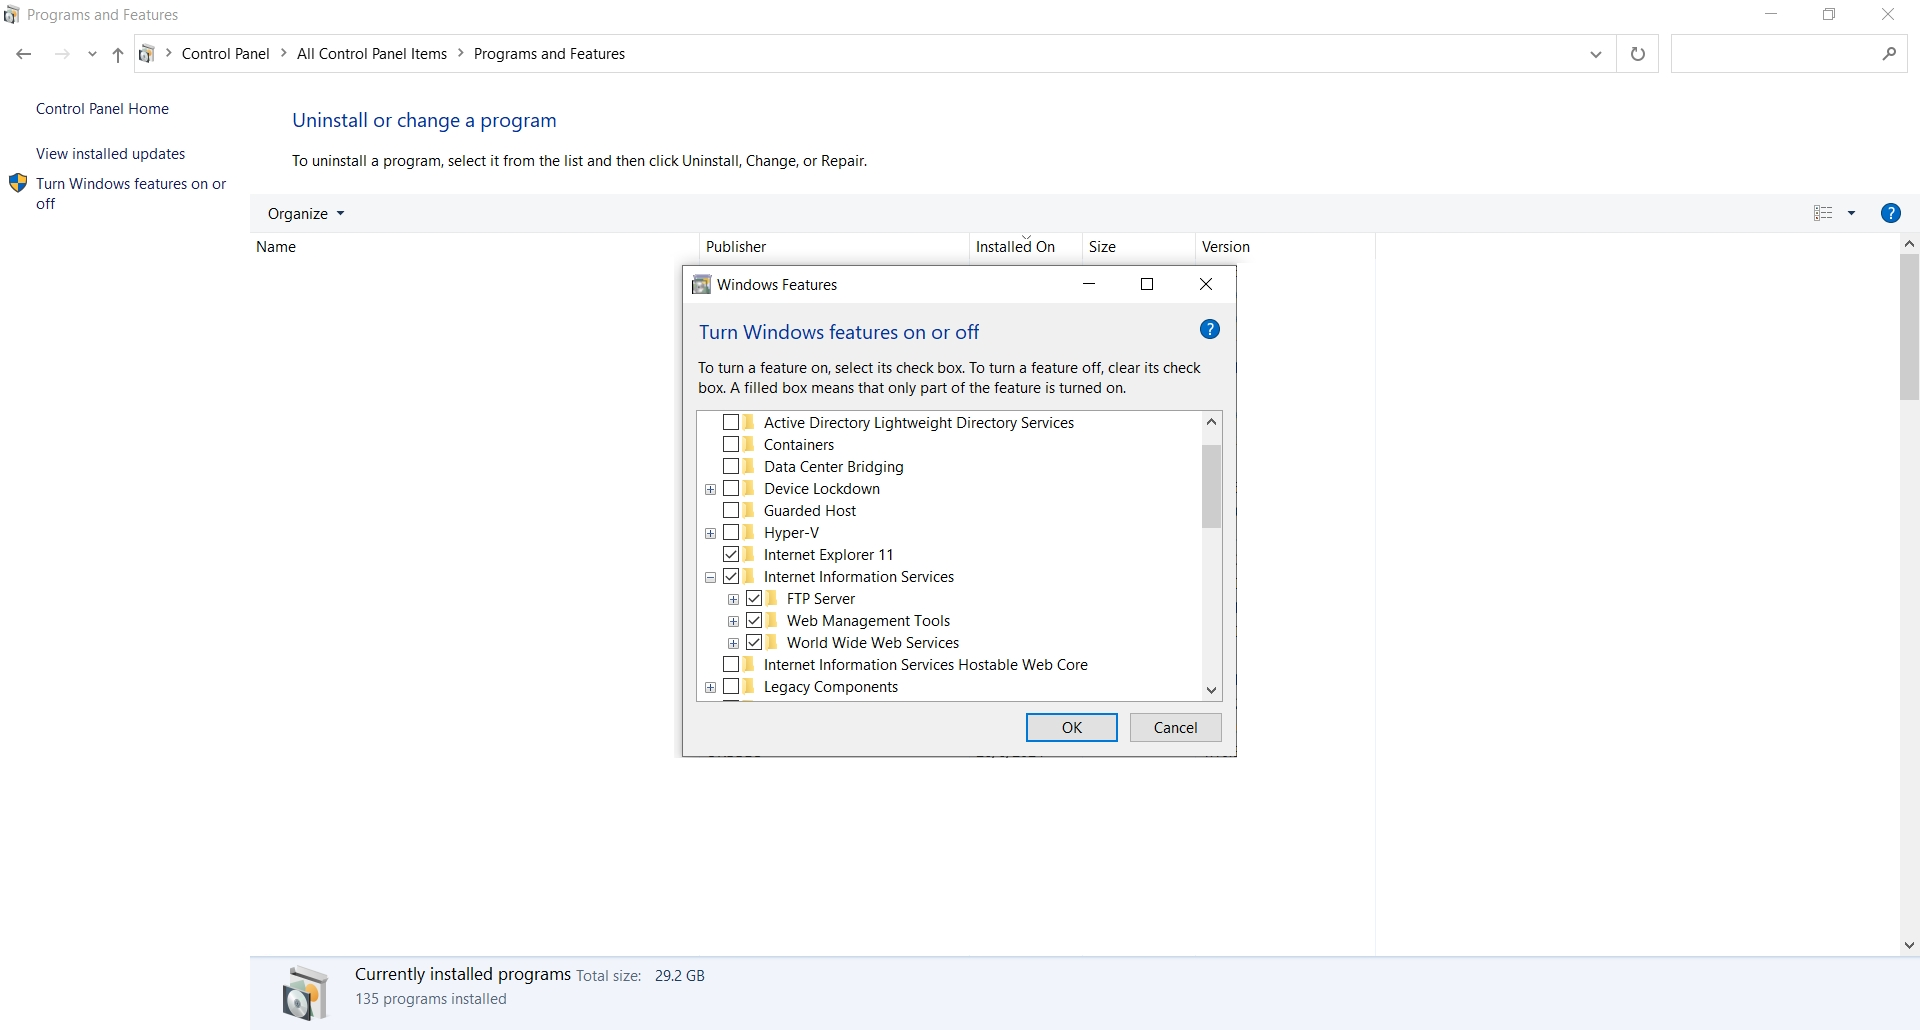Expand the Hyper-V tree node

coord(710,534)
